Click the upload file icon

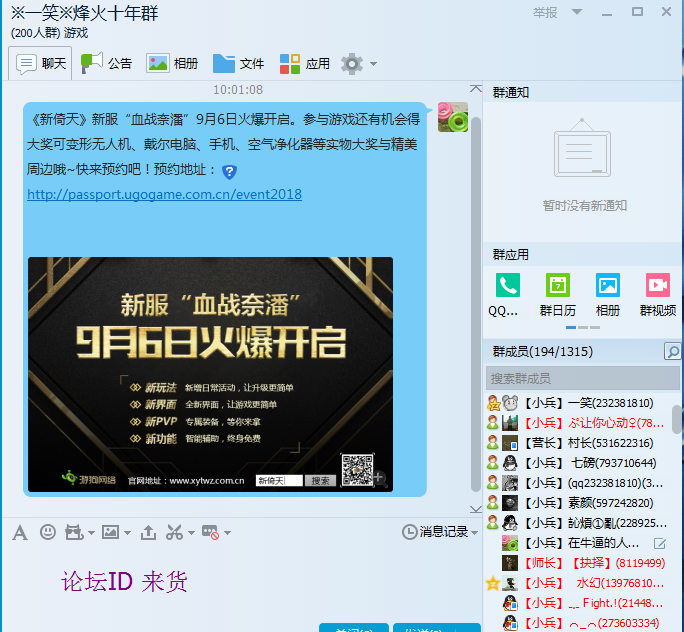(x=148, y=533)
